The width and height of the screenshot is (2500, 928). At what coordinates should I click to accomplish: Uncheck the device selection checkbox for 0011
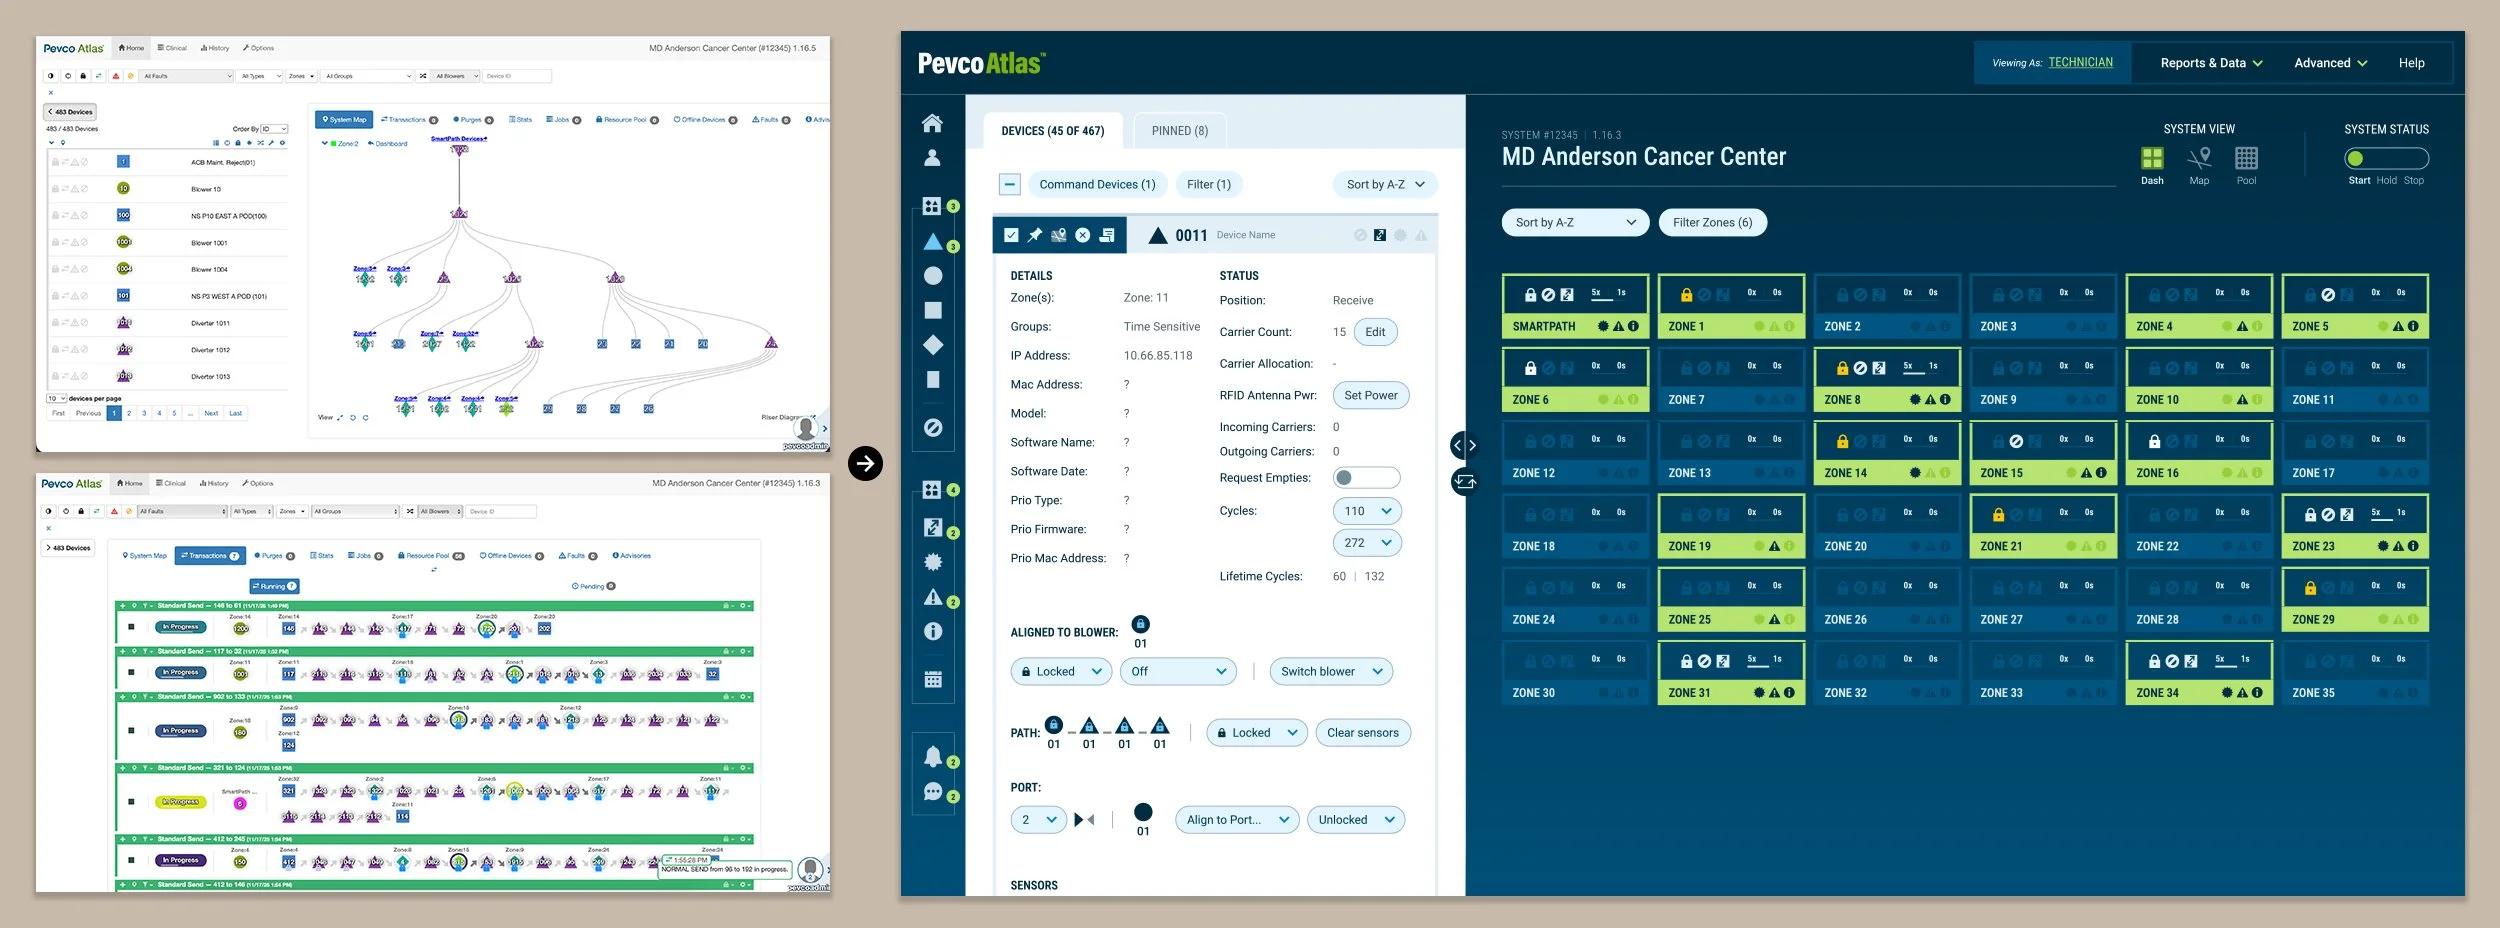pos(1011,235)
